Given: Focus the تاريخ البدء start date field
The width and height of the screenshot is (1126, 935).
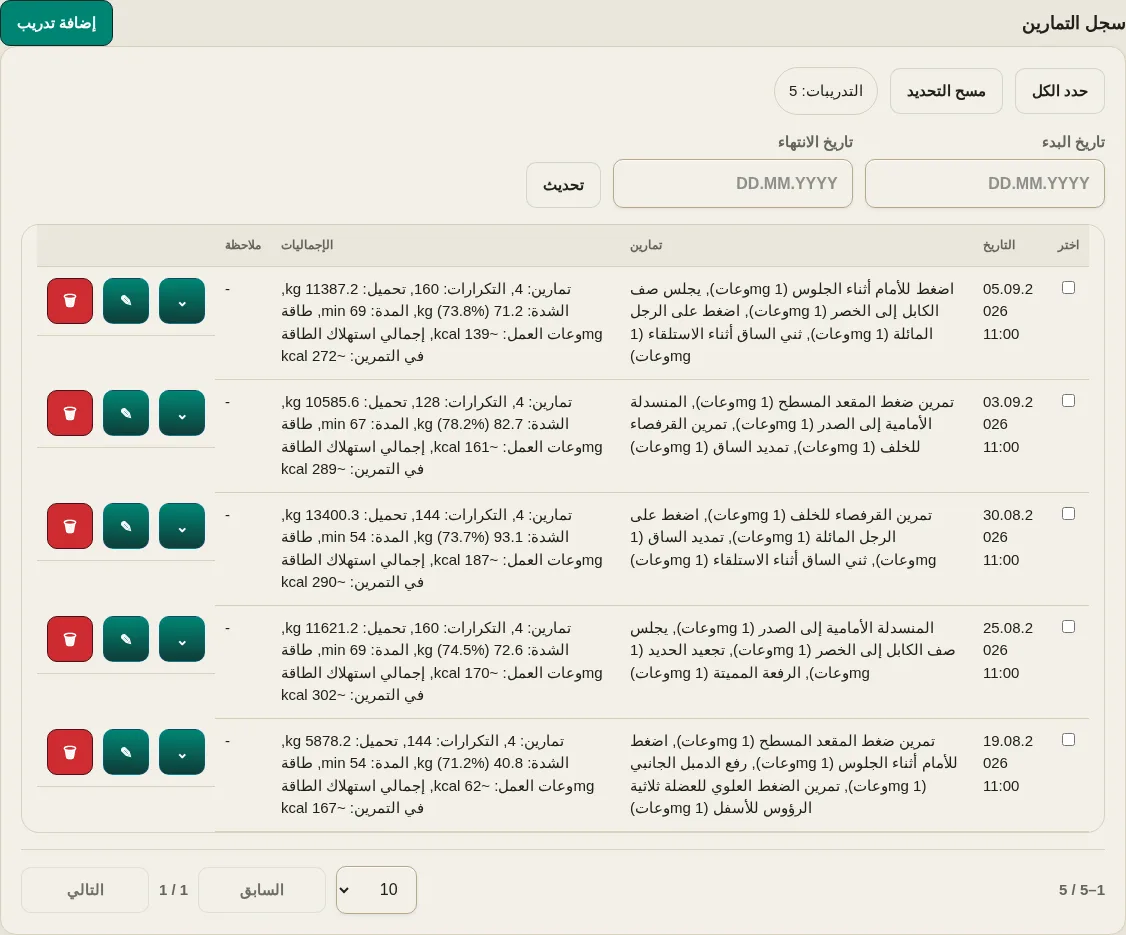Looking at the screenshot, I should coord(985,184).
